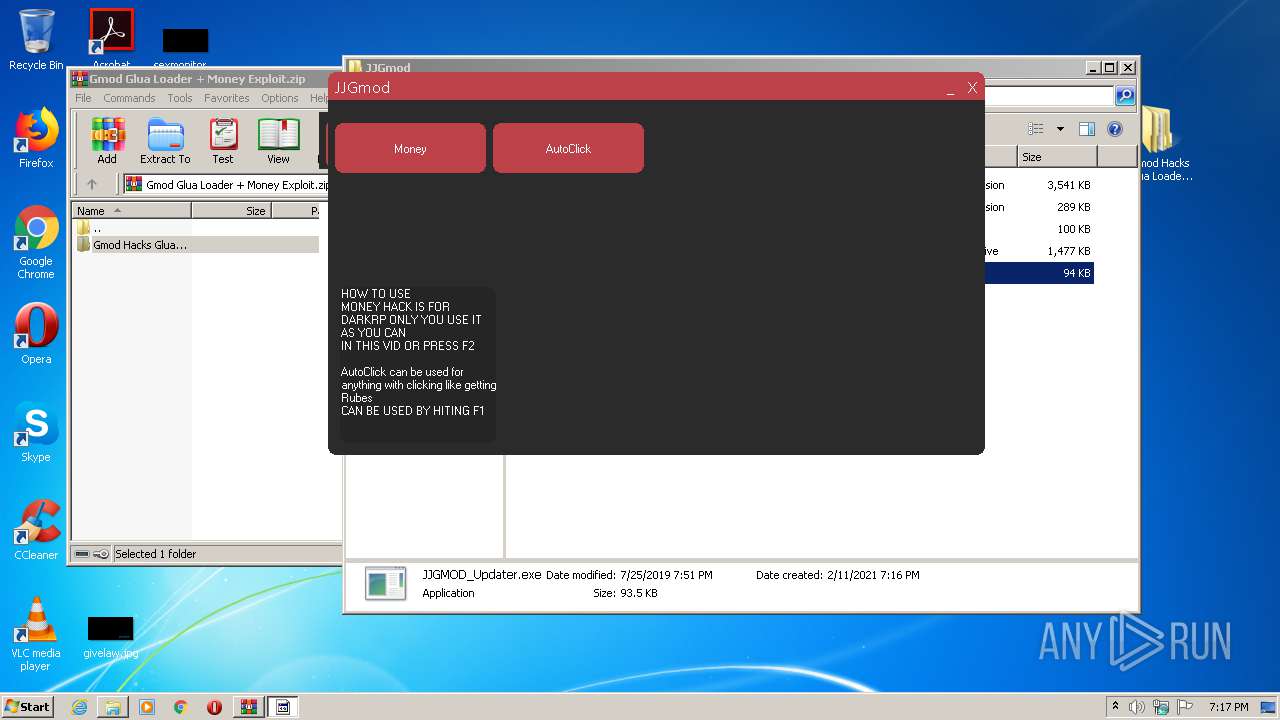Open the Acrobat desktop shortcut
Viewport: 1280px width, 720px height.
[111, 38]
